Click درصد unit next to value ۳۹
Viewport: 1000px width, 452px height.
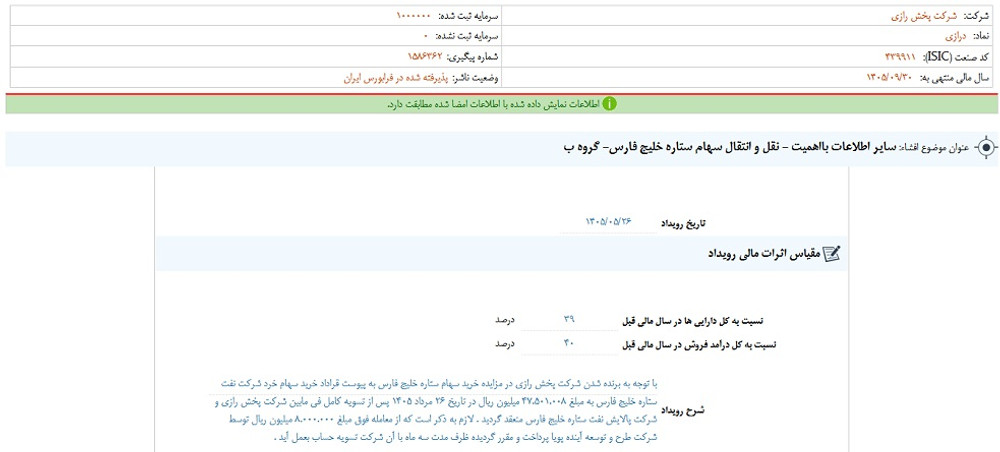point(505,319)
